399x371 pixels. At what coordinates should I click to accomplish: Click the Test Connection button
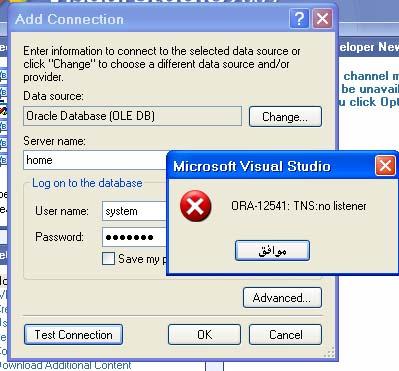click(x=73, y=335)
